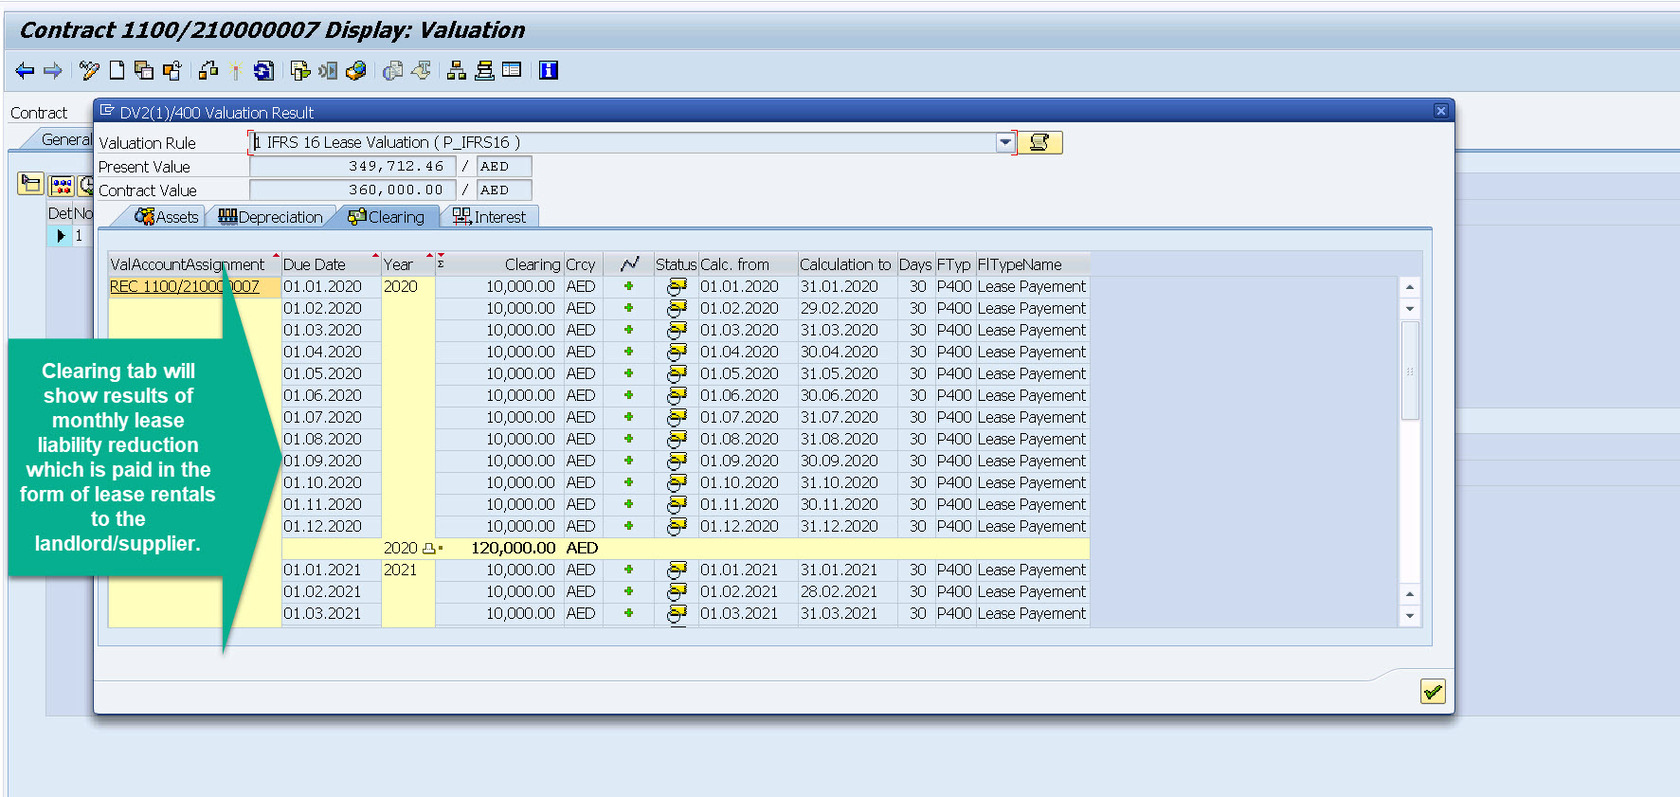The width and height of the screenshot is (1680, 797).
Task: Click the yellow tree icon left of dialog
Action: pyautogui.click(x=31, y=184)
